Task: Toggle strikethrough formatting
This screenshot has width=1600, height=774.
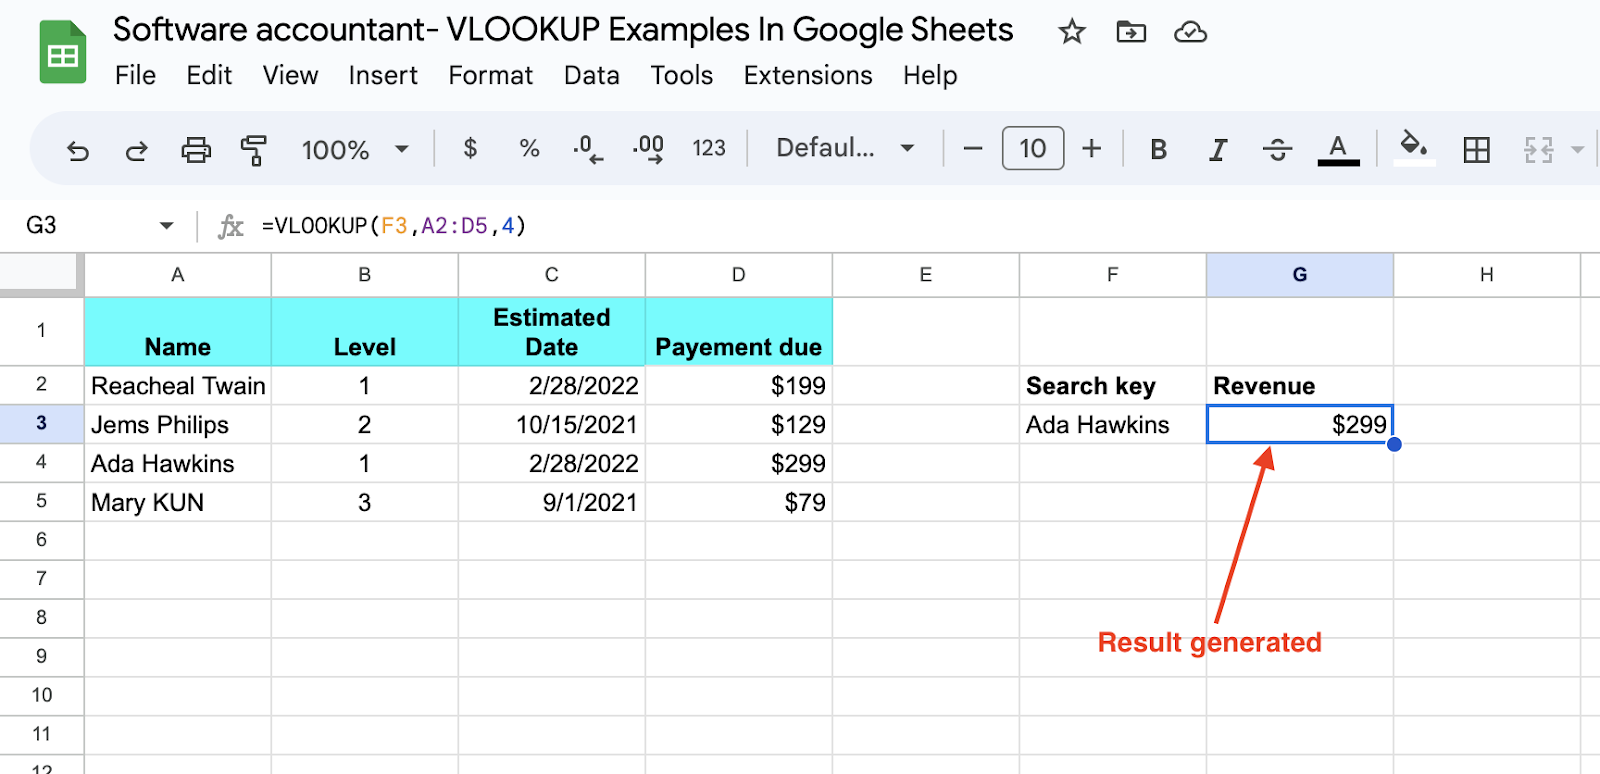Action: pyautogui.click(x=1277, y=150)
